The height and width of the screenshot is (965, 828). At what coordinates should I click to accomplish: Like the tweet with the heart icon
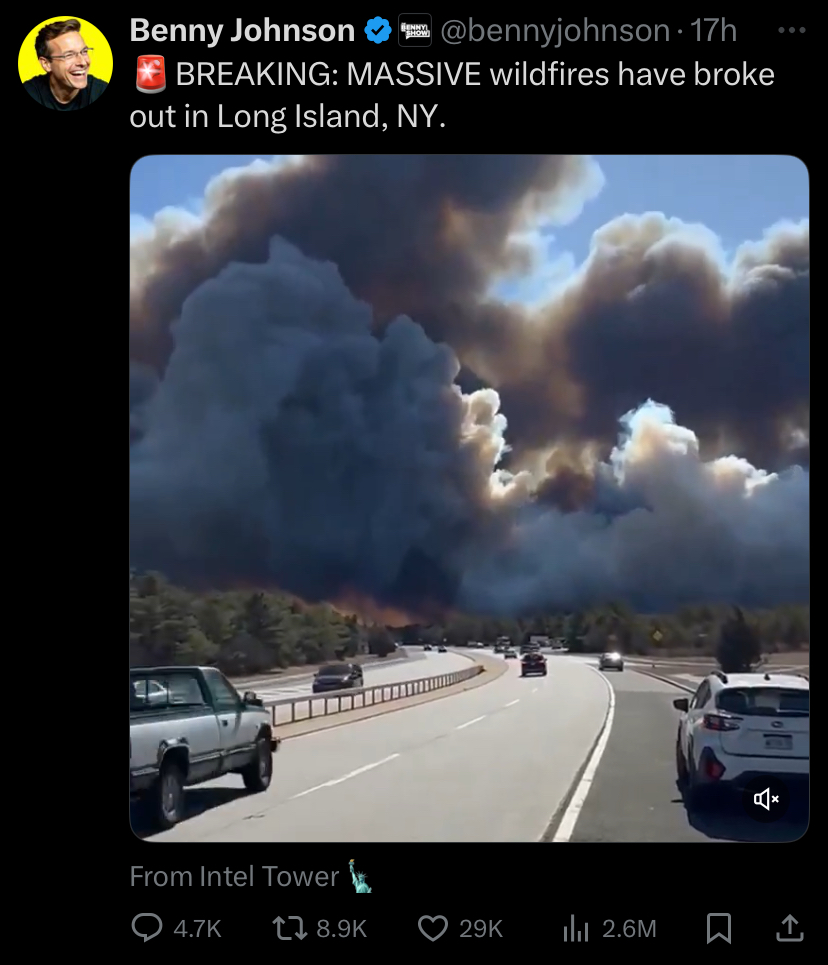click(433, 928)
